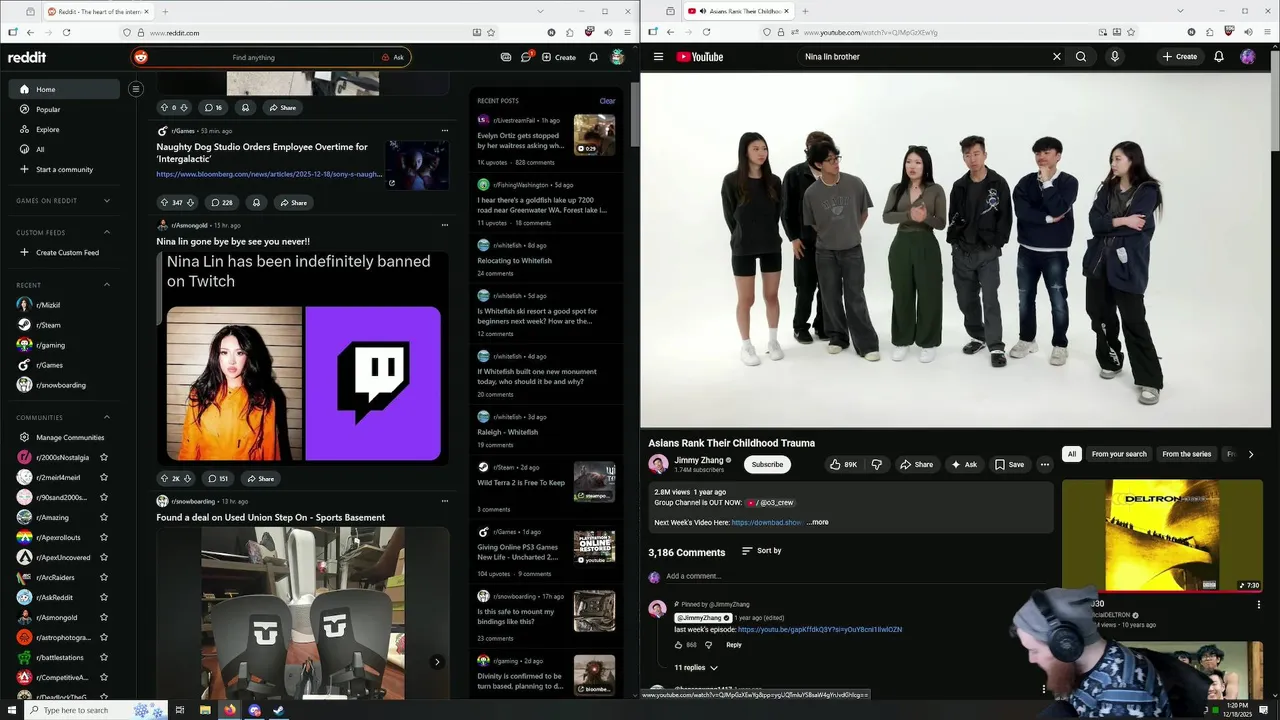This screenshot has width=1280, height=720.
Task: Open Sort by for YouTube comments
Action: pyautogui.click(x=761, y=551)
